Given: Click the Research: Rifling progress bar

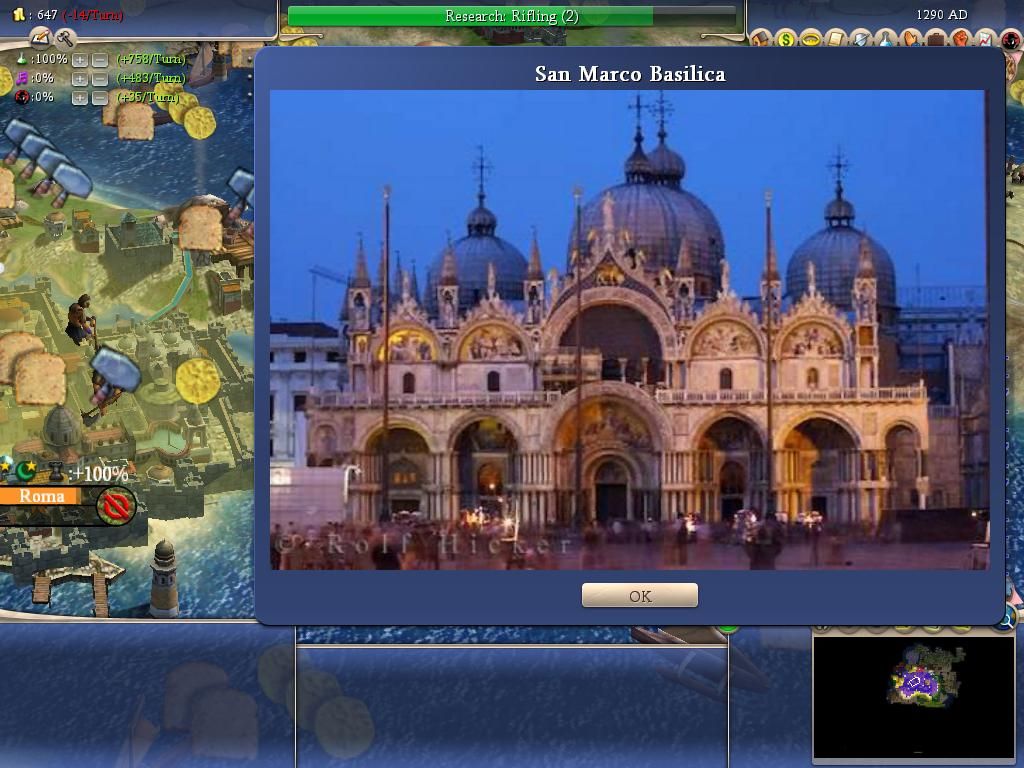Looking at the screenshot, I should click(512, 16).
